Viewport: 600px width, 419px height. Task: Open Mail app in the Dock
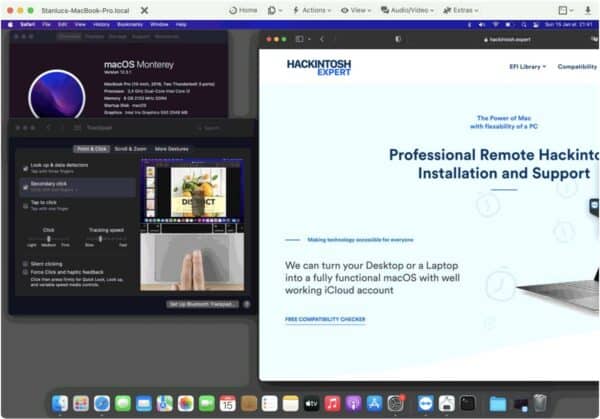pos(144,403)
